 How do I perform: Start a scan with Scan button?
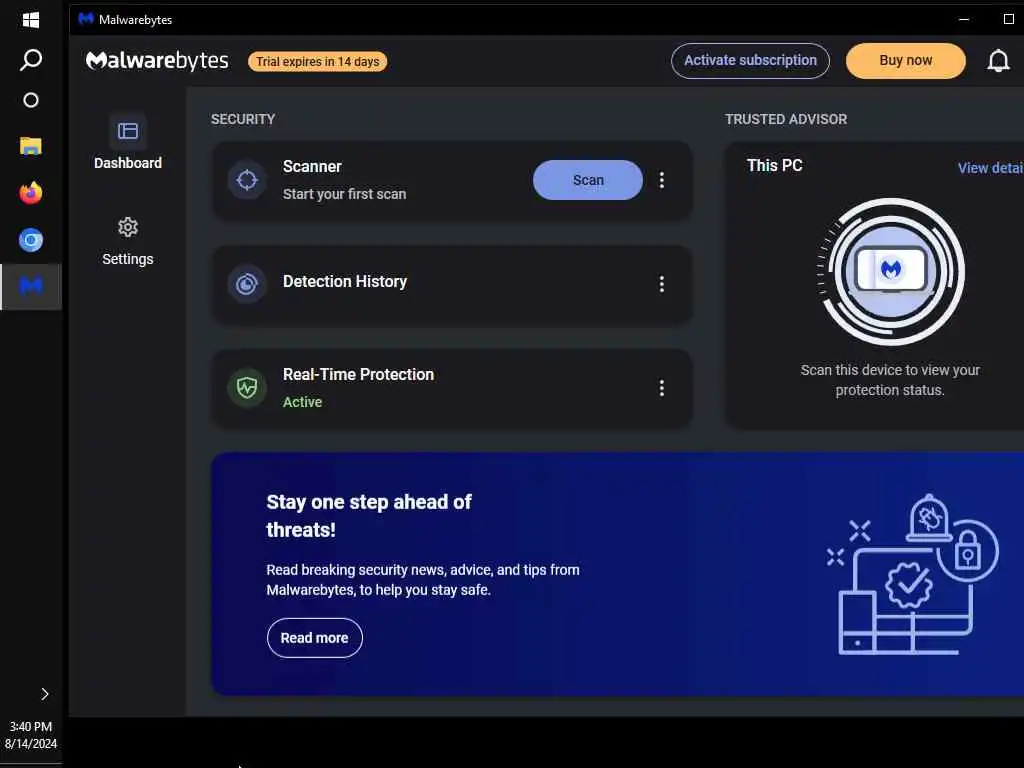(x=588, y=180)
